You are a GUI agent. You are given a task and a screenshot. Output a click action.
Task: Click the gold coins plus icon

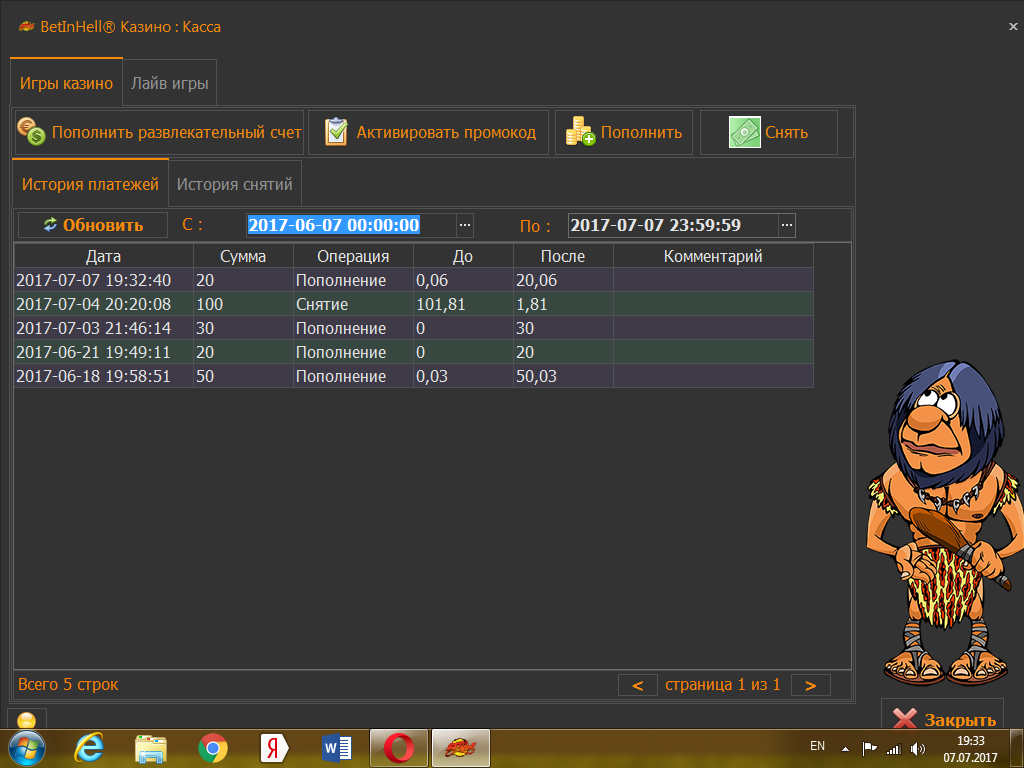(580, 132)
